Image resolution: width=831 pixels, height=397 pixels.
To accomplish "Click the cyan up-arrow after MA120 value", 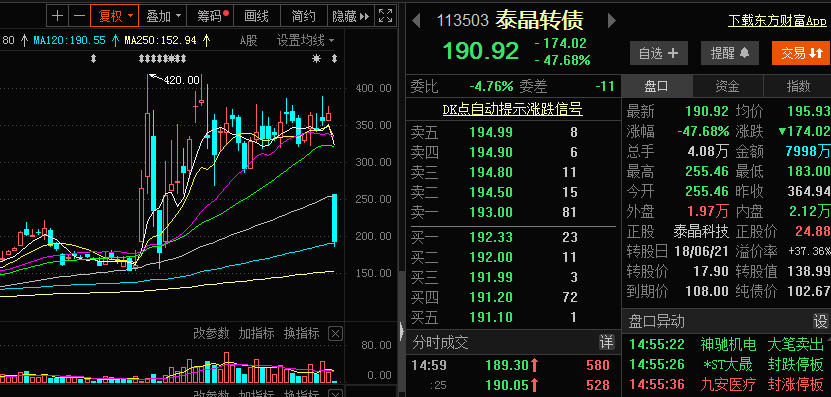I will [x=116, y=40].
